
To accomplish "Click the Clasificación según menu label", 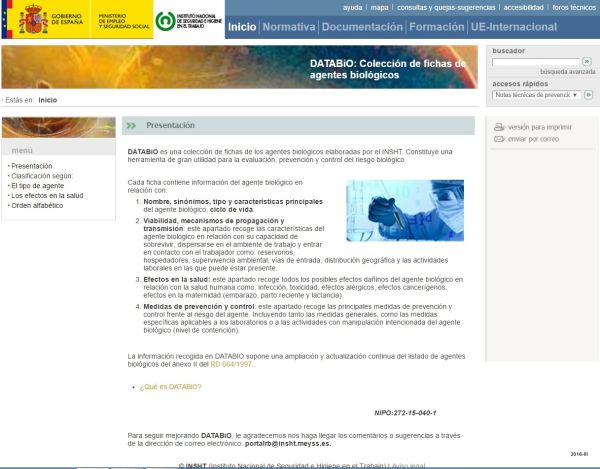I will pyautogui.click(x=42, y=176).
